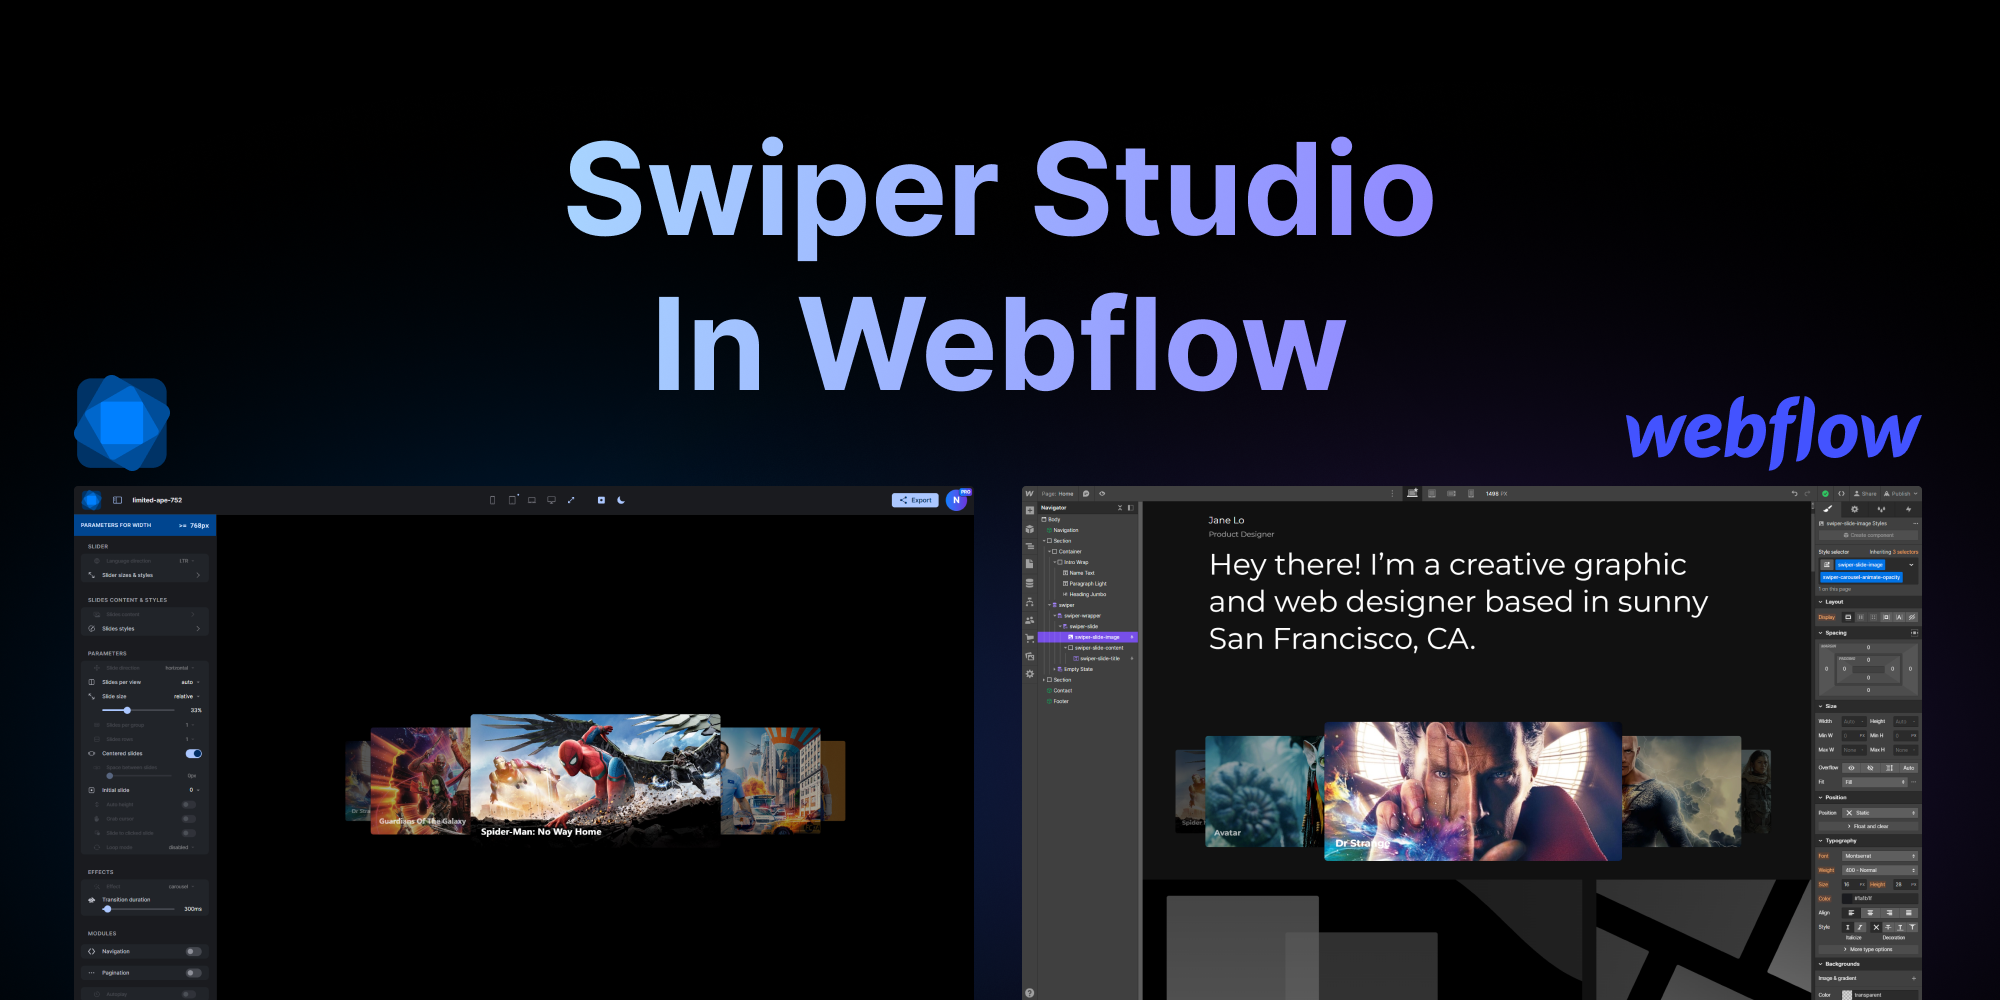Click the Share button in Webflow
Viewport: 2000px width, 1000px height.
[1865, 494]
